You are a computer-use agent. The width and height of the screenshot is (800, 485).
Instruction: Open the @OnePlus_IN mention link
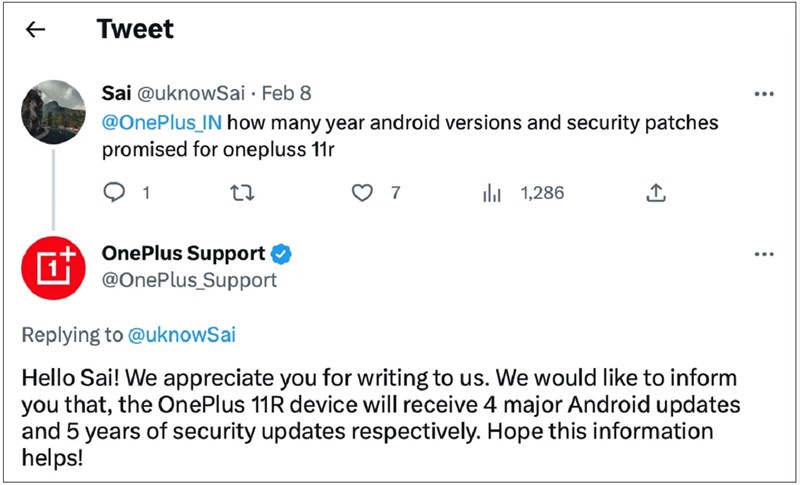(x=158, y=122)
